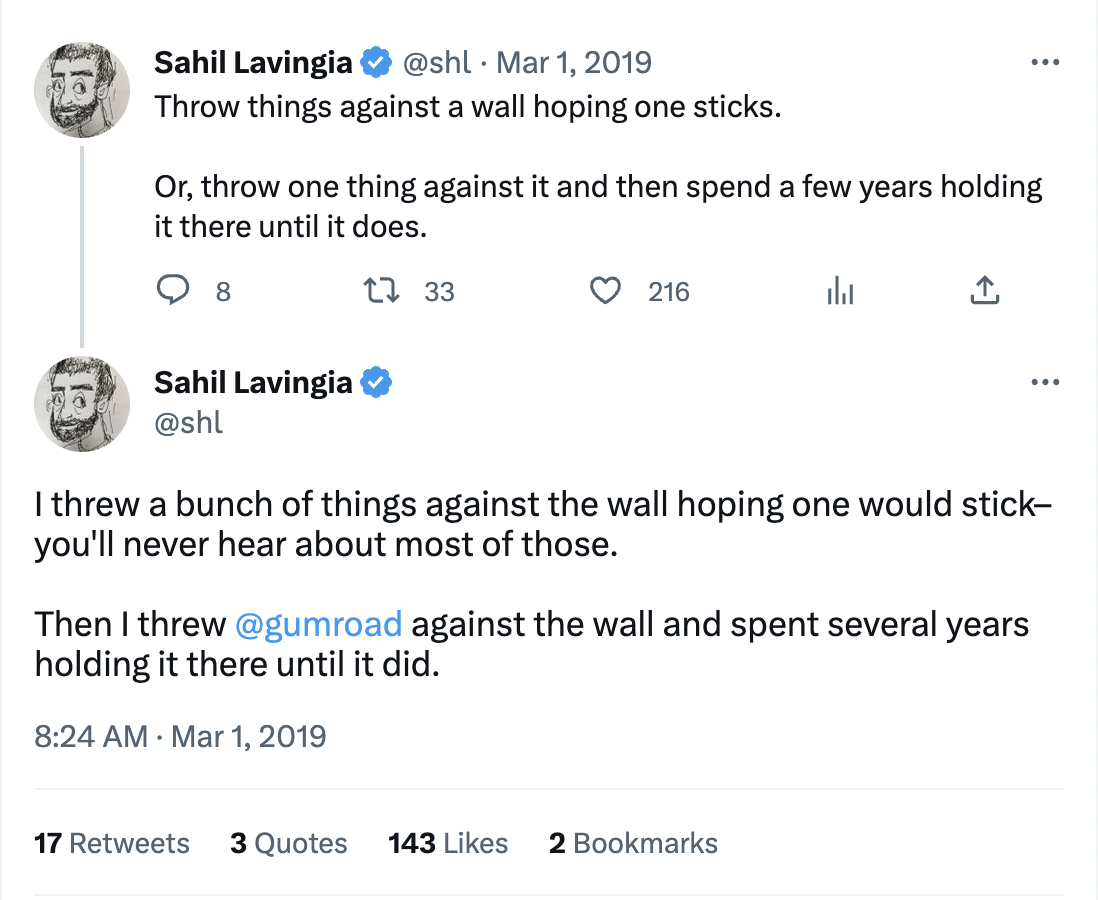Click the @gumroad mention link
Screen dimensions: 1098x900
click(318, 625)
